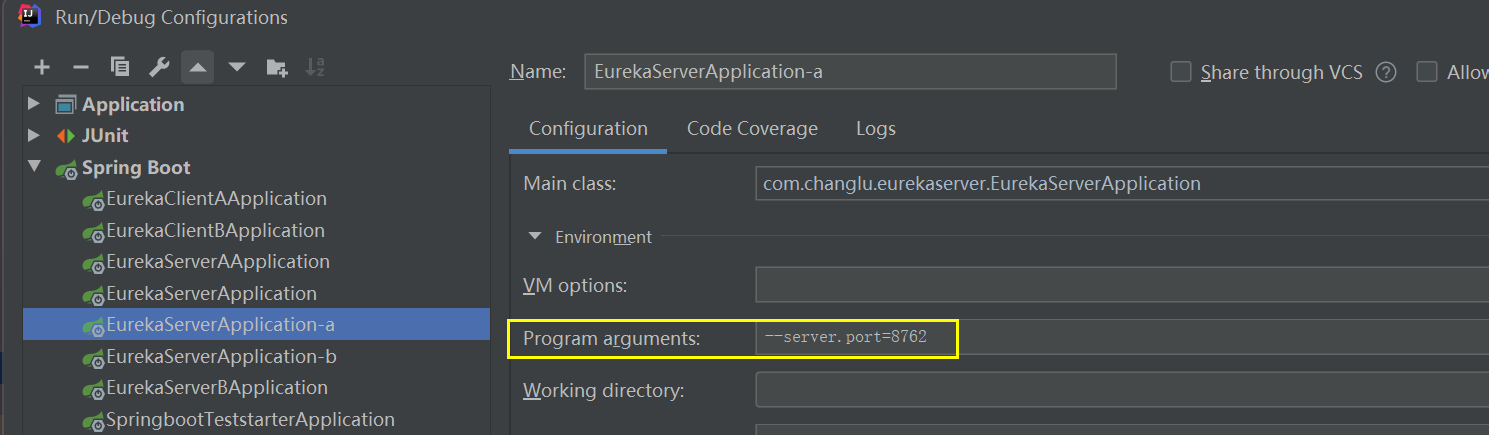Image resolution: width=1489 pixels, height=435 pixels.
Task: Click the Application folder icon
Action: 66,104
